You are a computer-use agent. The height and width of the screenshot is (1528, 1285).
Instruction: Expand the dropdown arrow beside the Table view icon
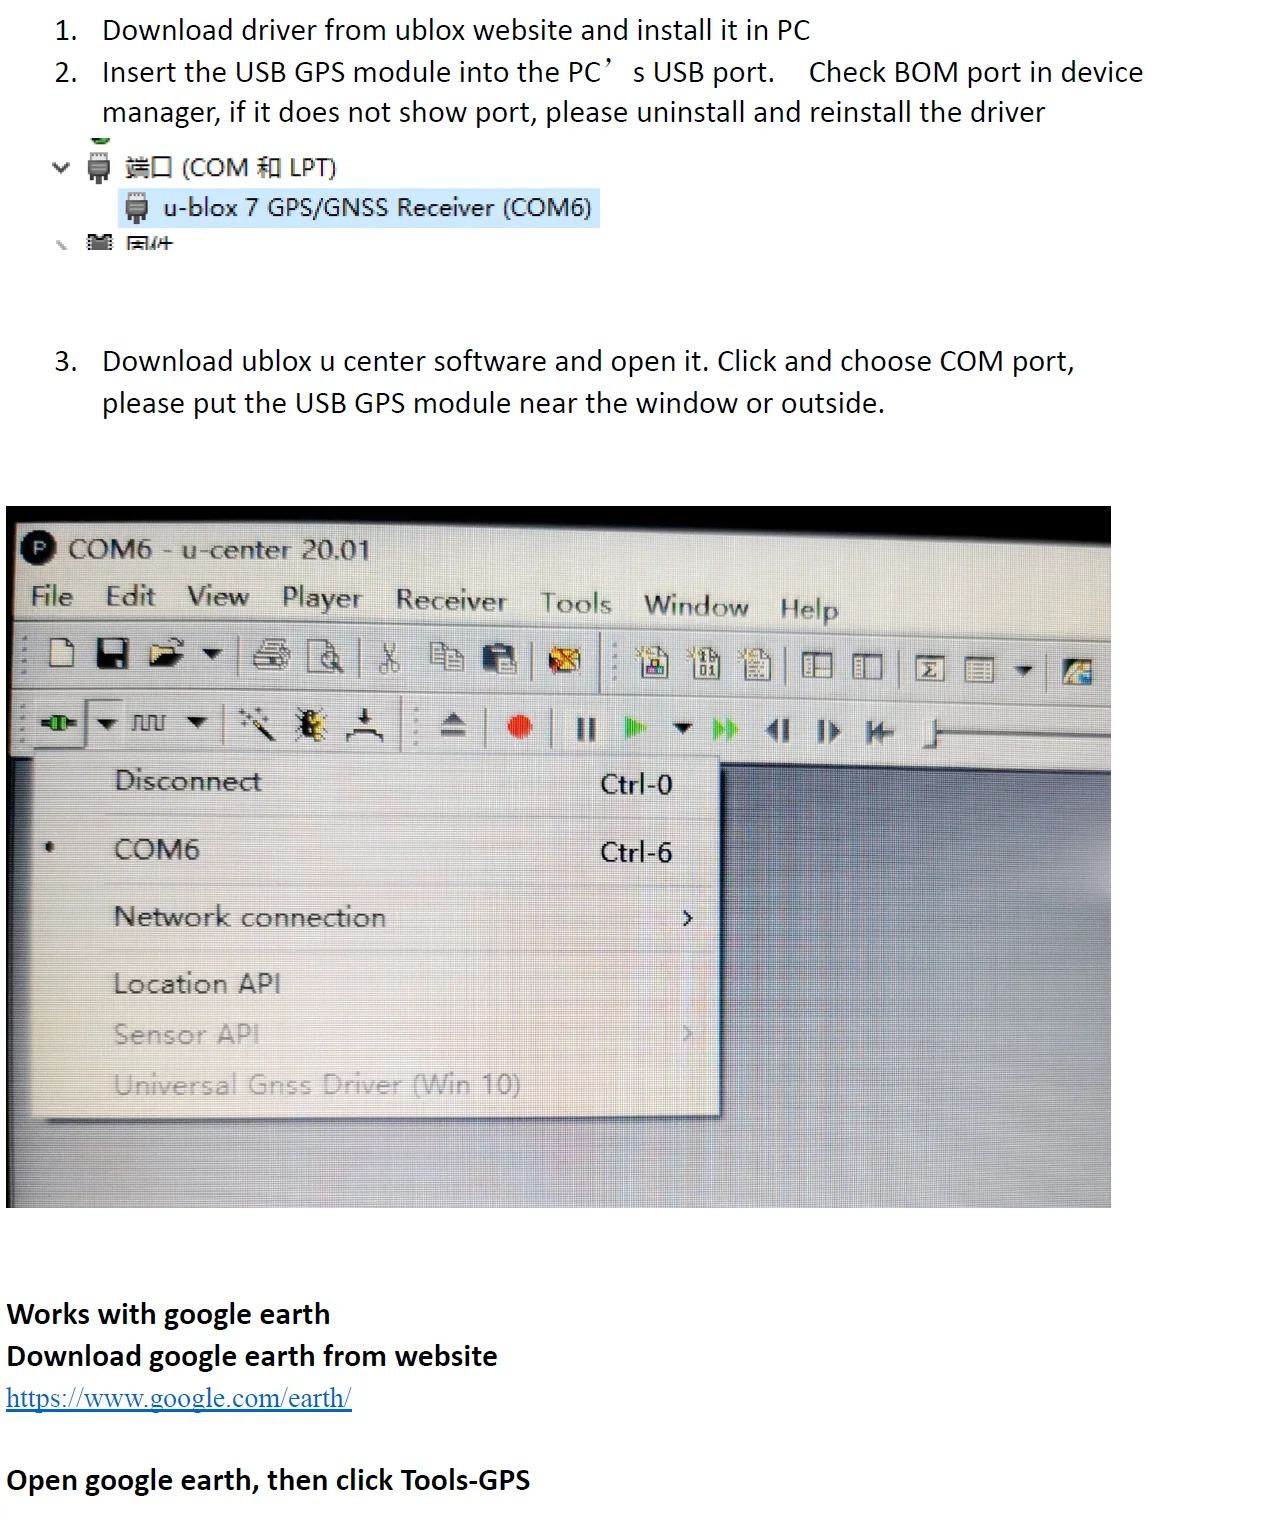click(1023, 670)
